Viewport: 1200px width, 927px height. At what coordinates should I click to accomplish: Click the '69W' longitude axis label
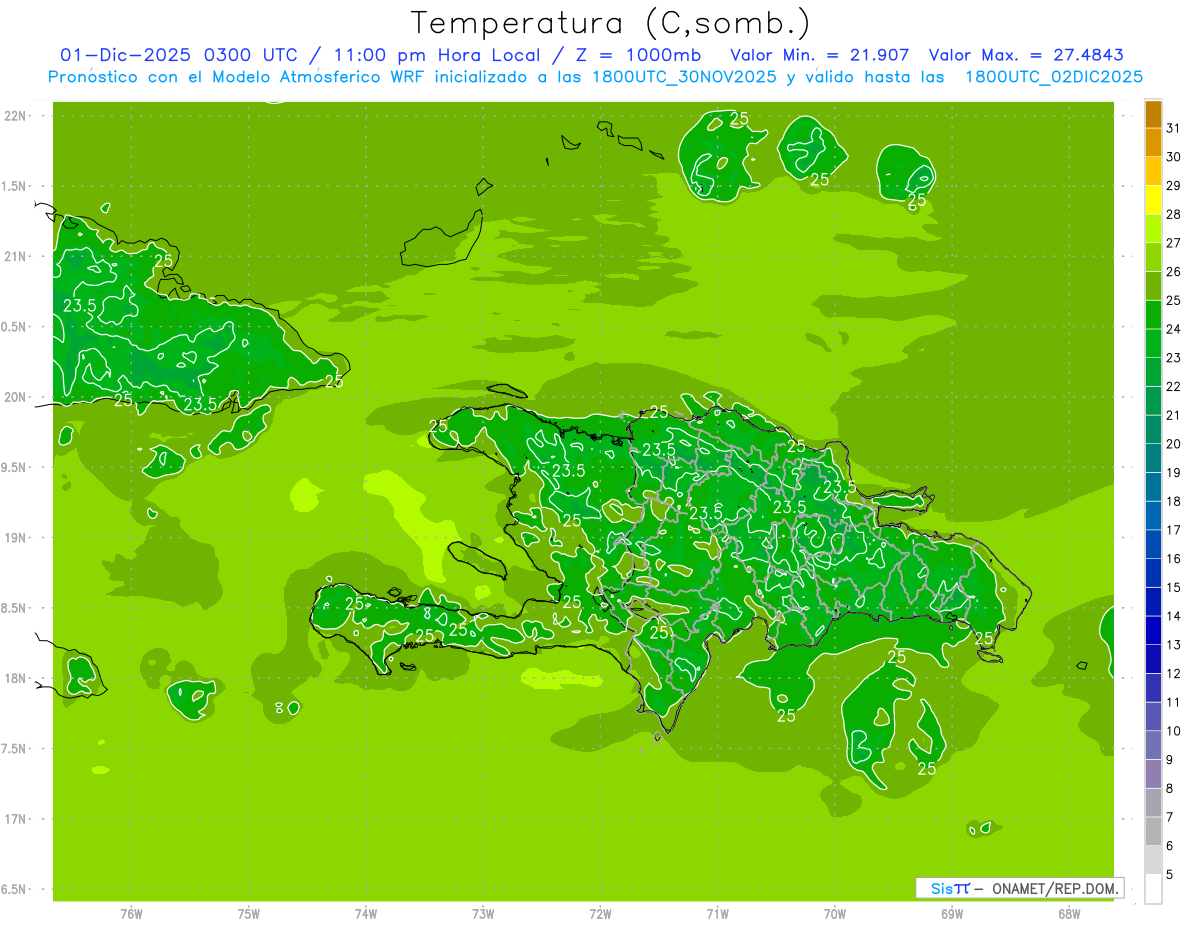pyautogui.click(x=951, y=913)
